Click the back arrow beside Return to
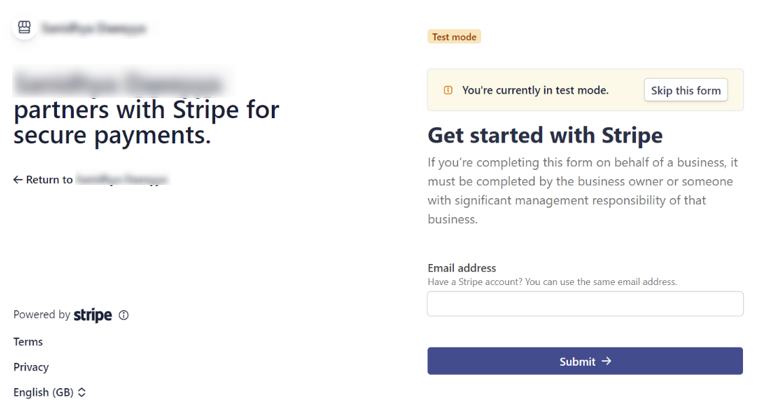The image size is (778, 407). [18, 180]
